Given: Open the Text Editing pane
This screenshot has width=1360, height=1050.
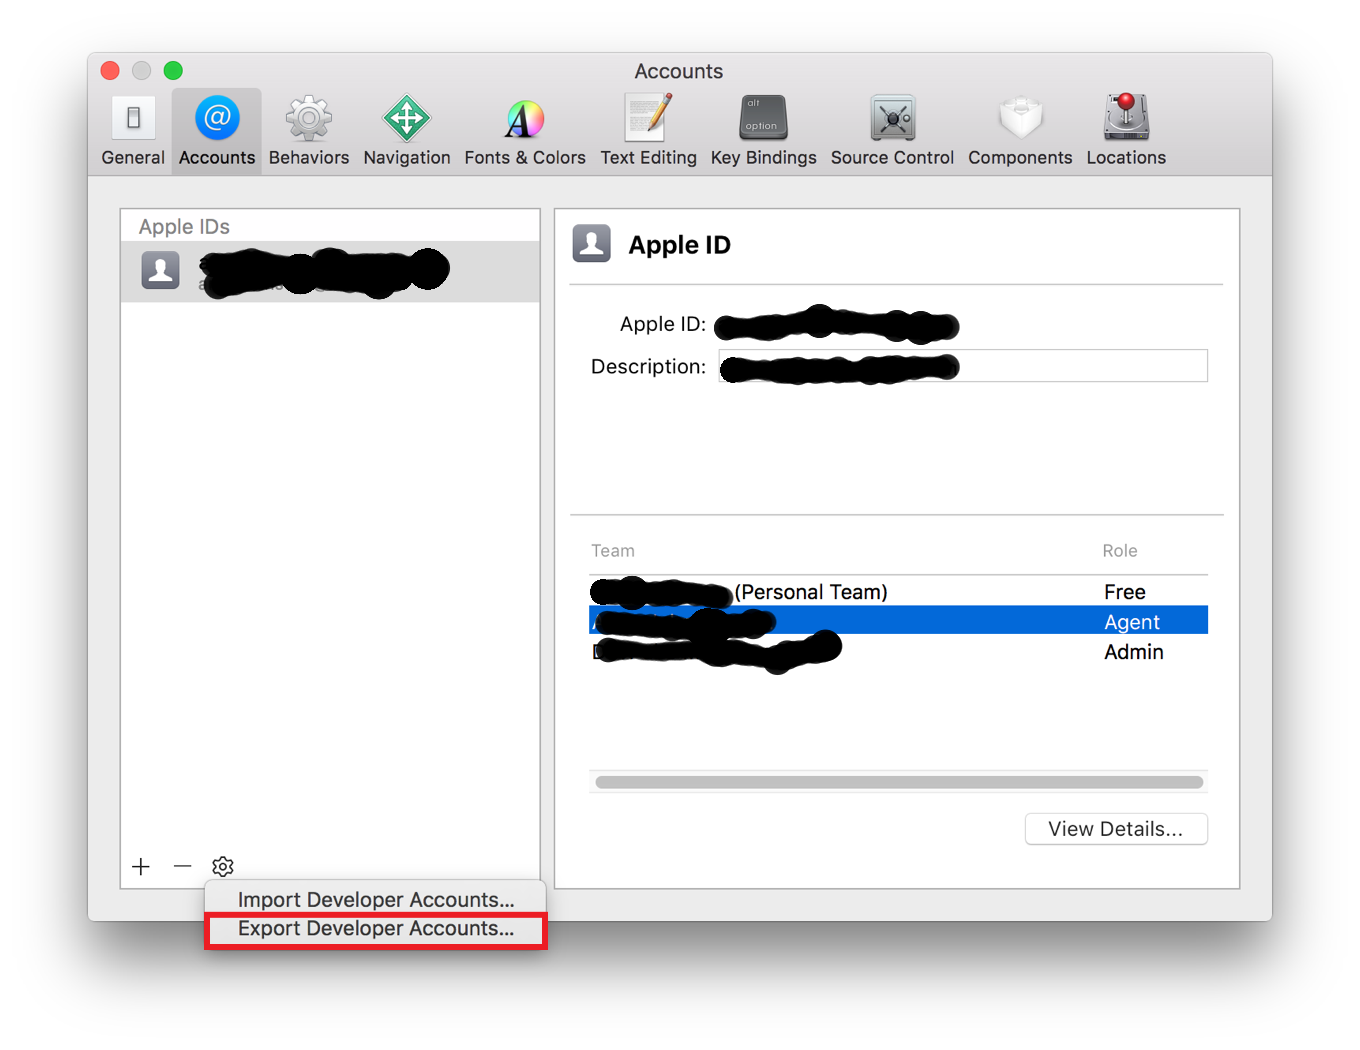Looking at the screenshot, I should pyautogui.click(x=648, y=131).
